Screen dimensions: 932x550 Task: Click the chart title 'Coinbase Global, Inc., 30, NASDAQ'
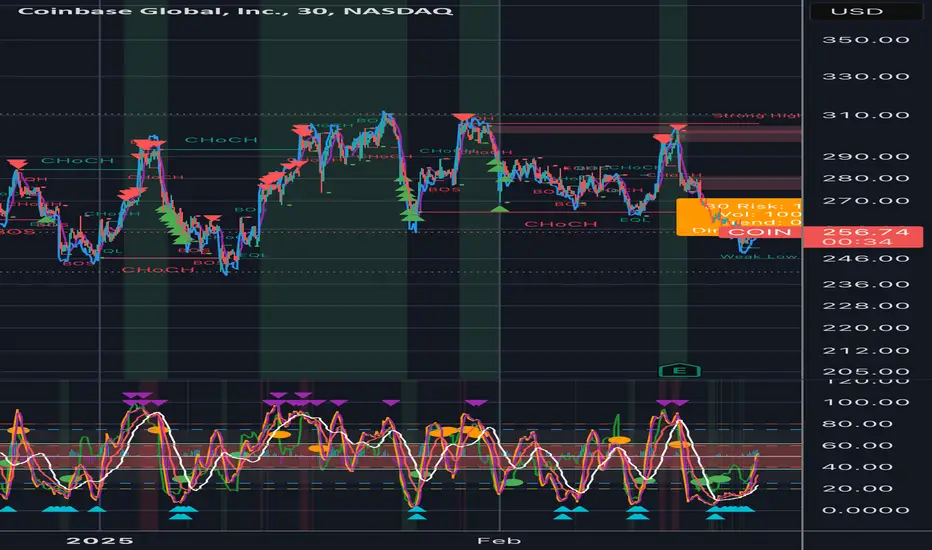tap(235, 11)
